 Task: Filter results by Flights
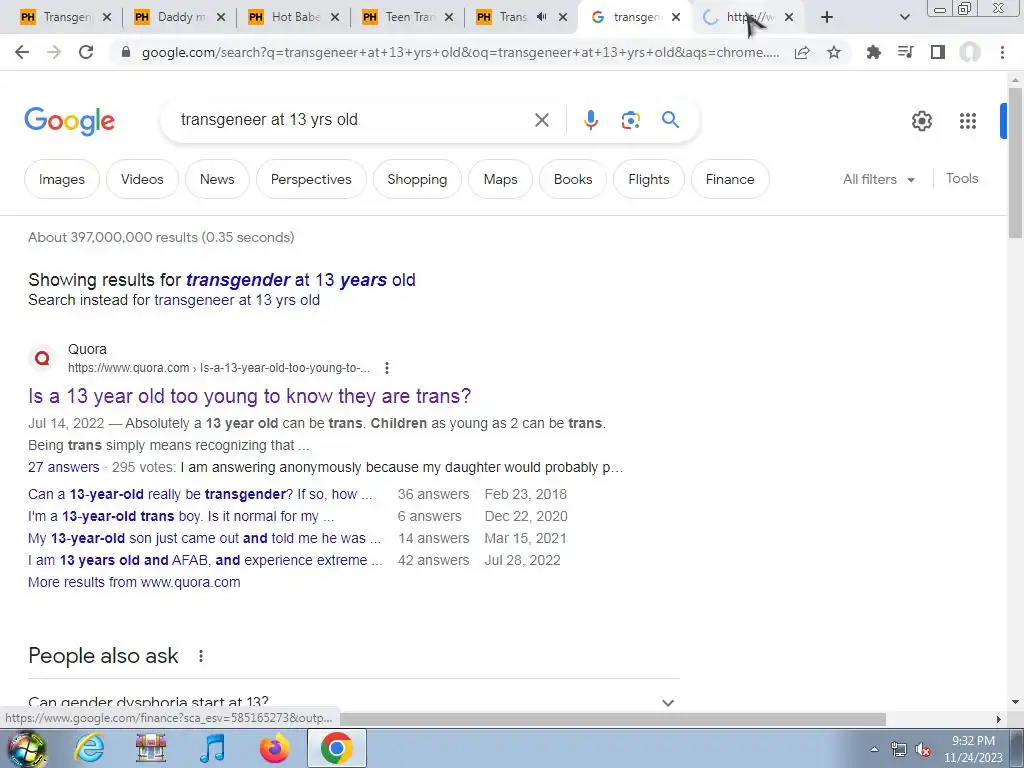[x=648, y=179]
